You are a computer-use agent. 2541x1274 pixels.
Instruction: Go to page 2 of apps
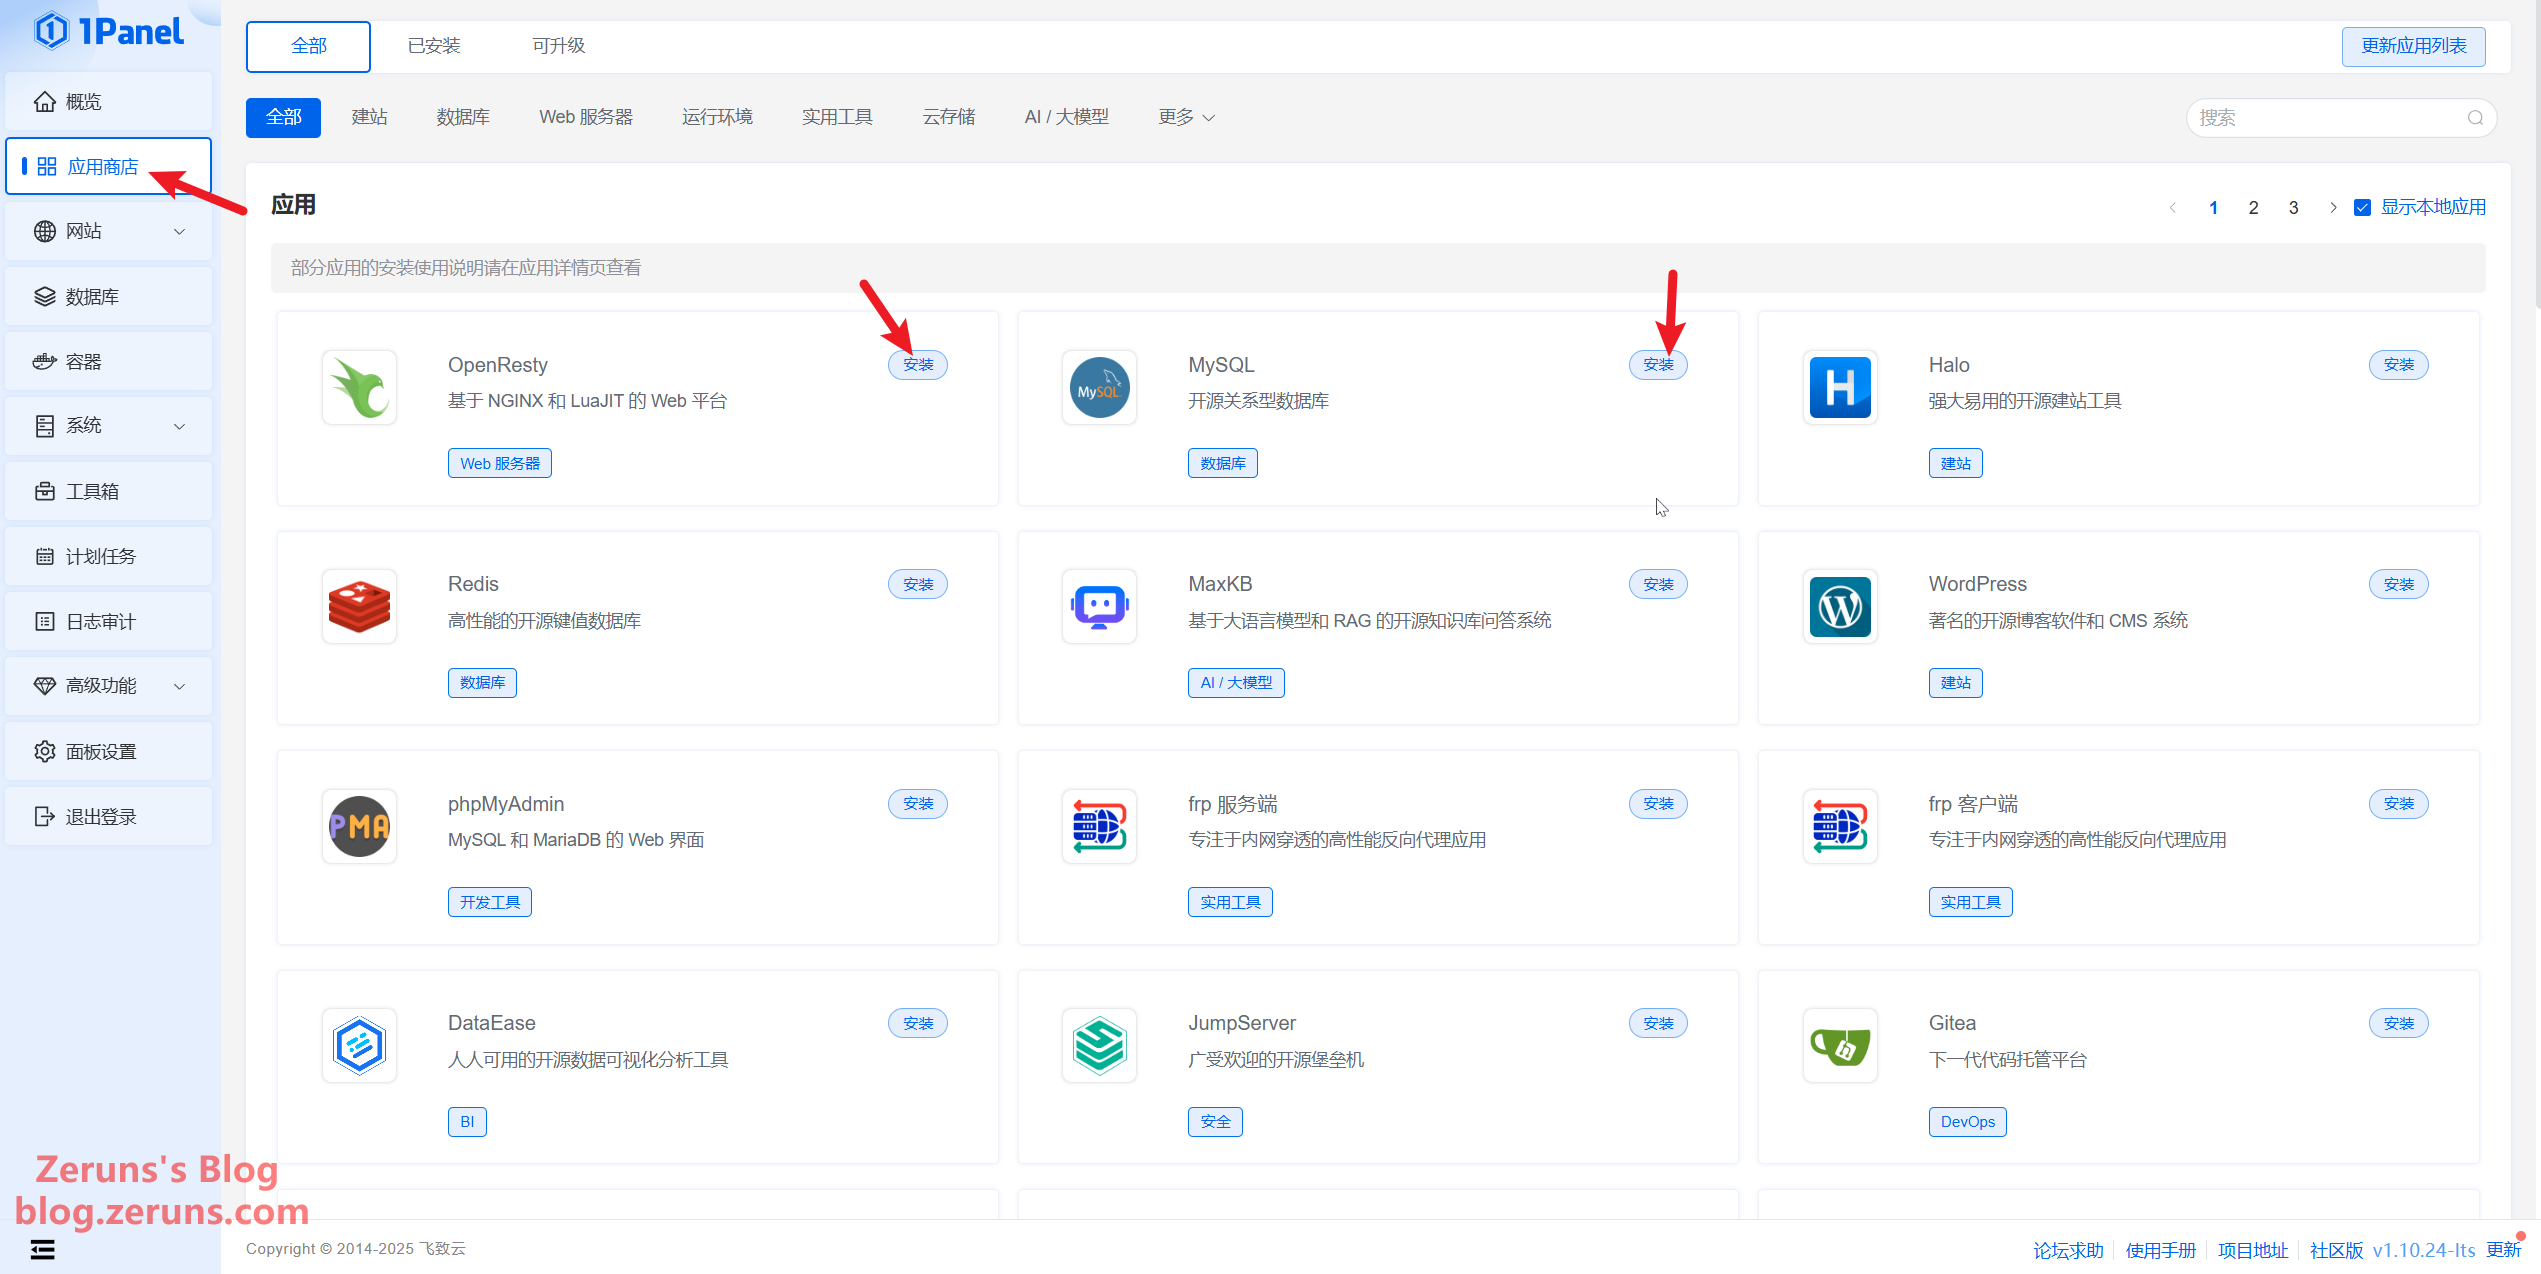click(2253, 208)
